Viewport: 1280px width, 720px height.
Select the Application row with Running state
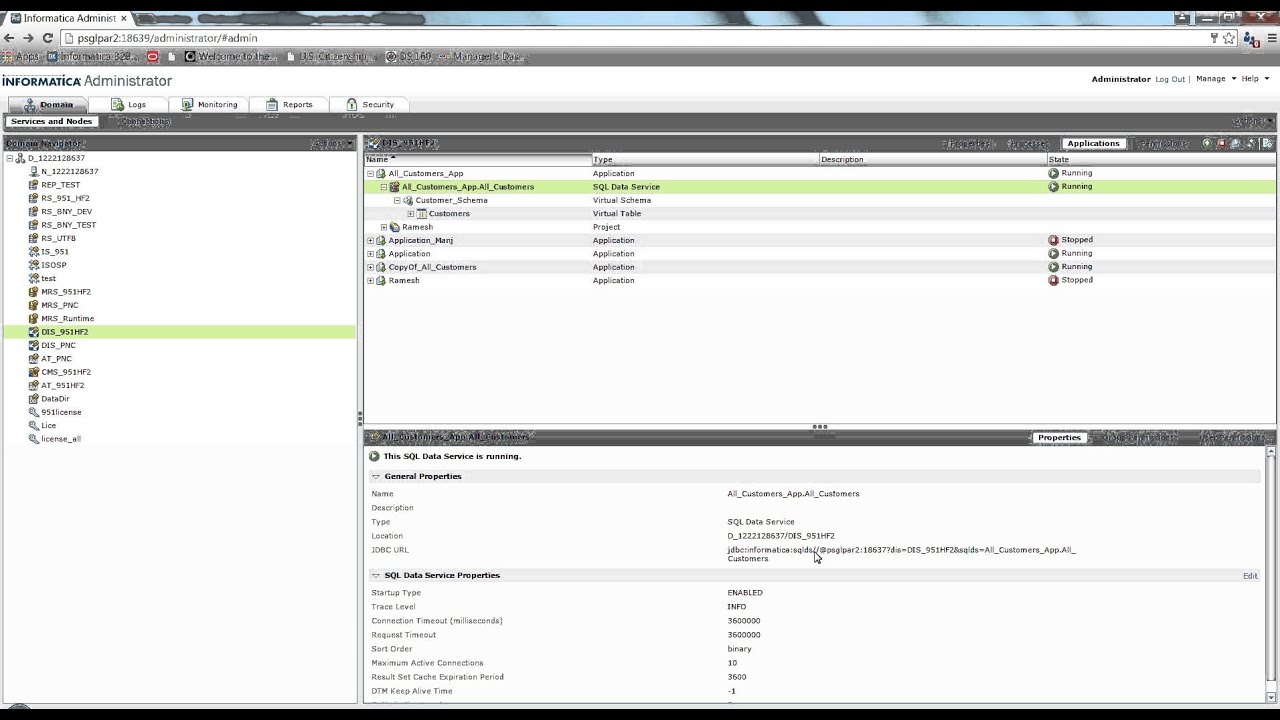pyautogui.click(x=820, y=254)
